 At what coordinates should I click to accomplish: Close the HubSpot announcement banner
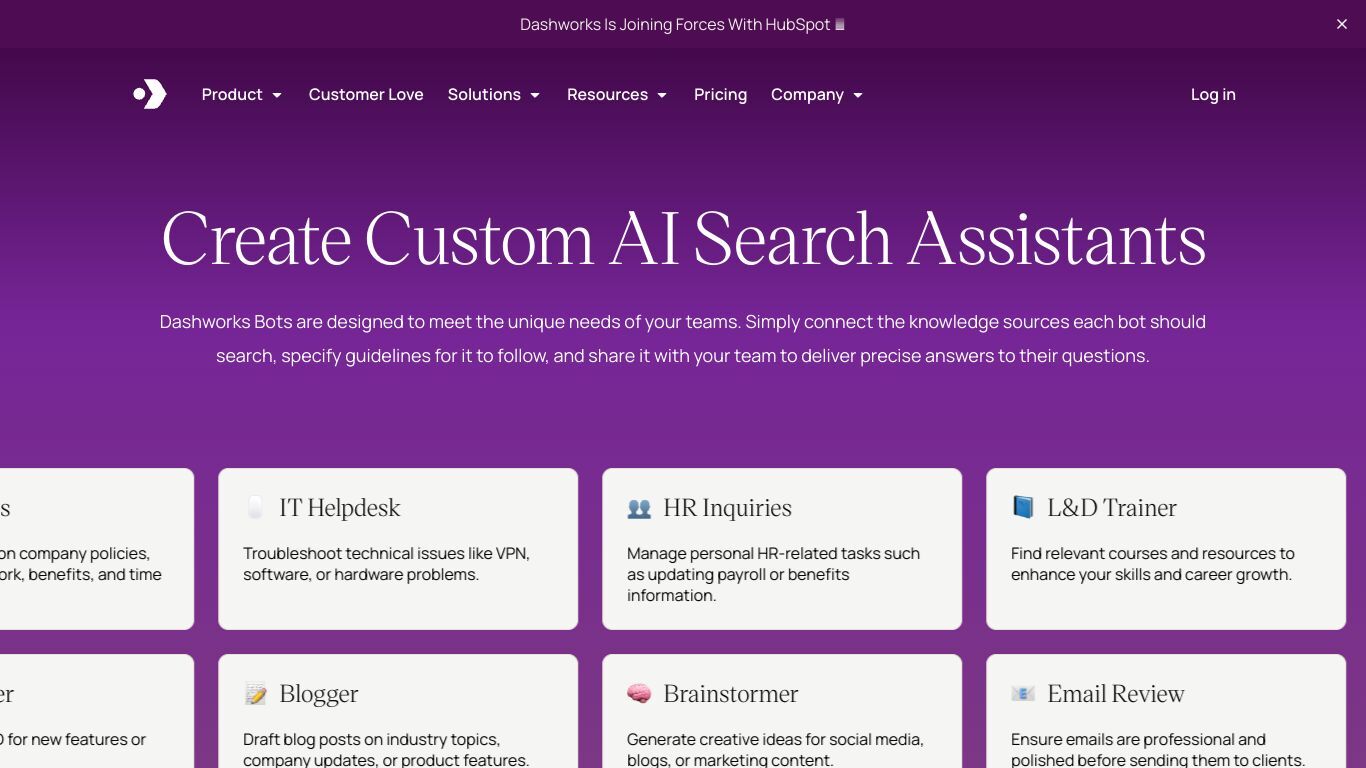[1342, 24]
